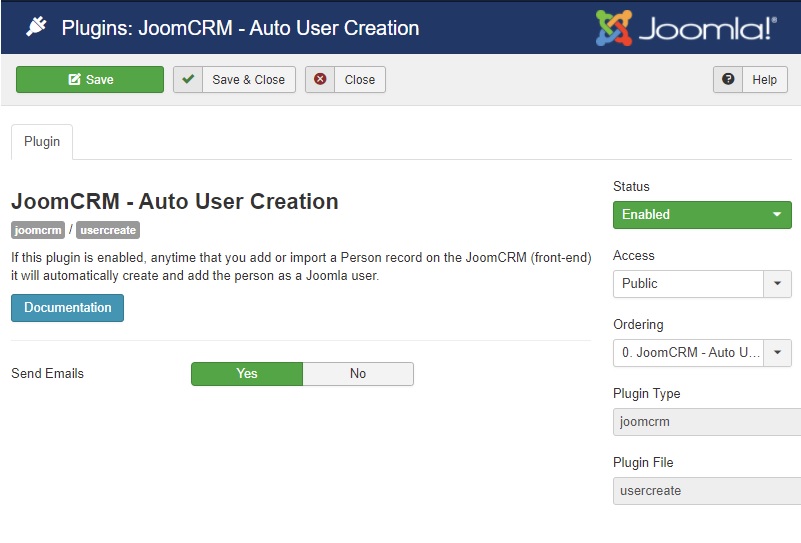Viewport: 801px width, 543px height.
Task: Click the Close label in the toolbar
Action: 360,80
